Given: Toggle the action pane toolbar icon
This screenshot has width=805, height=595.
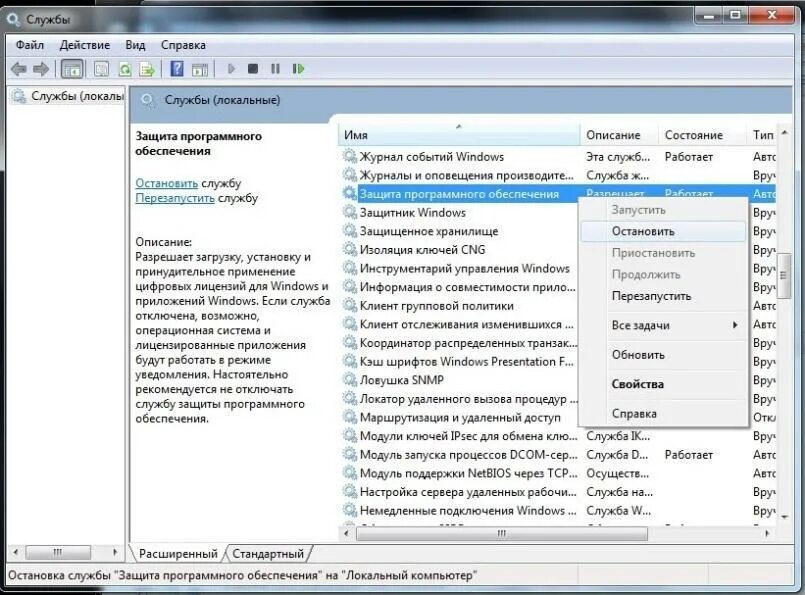Looking at the screenshot, I should [200, 69].
